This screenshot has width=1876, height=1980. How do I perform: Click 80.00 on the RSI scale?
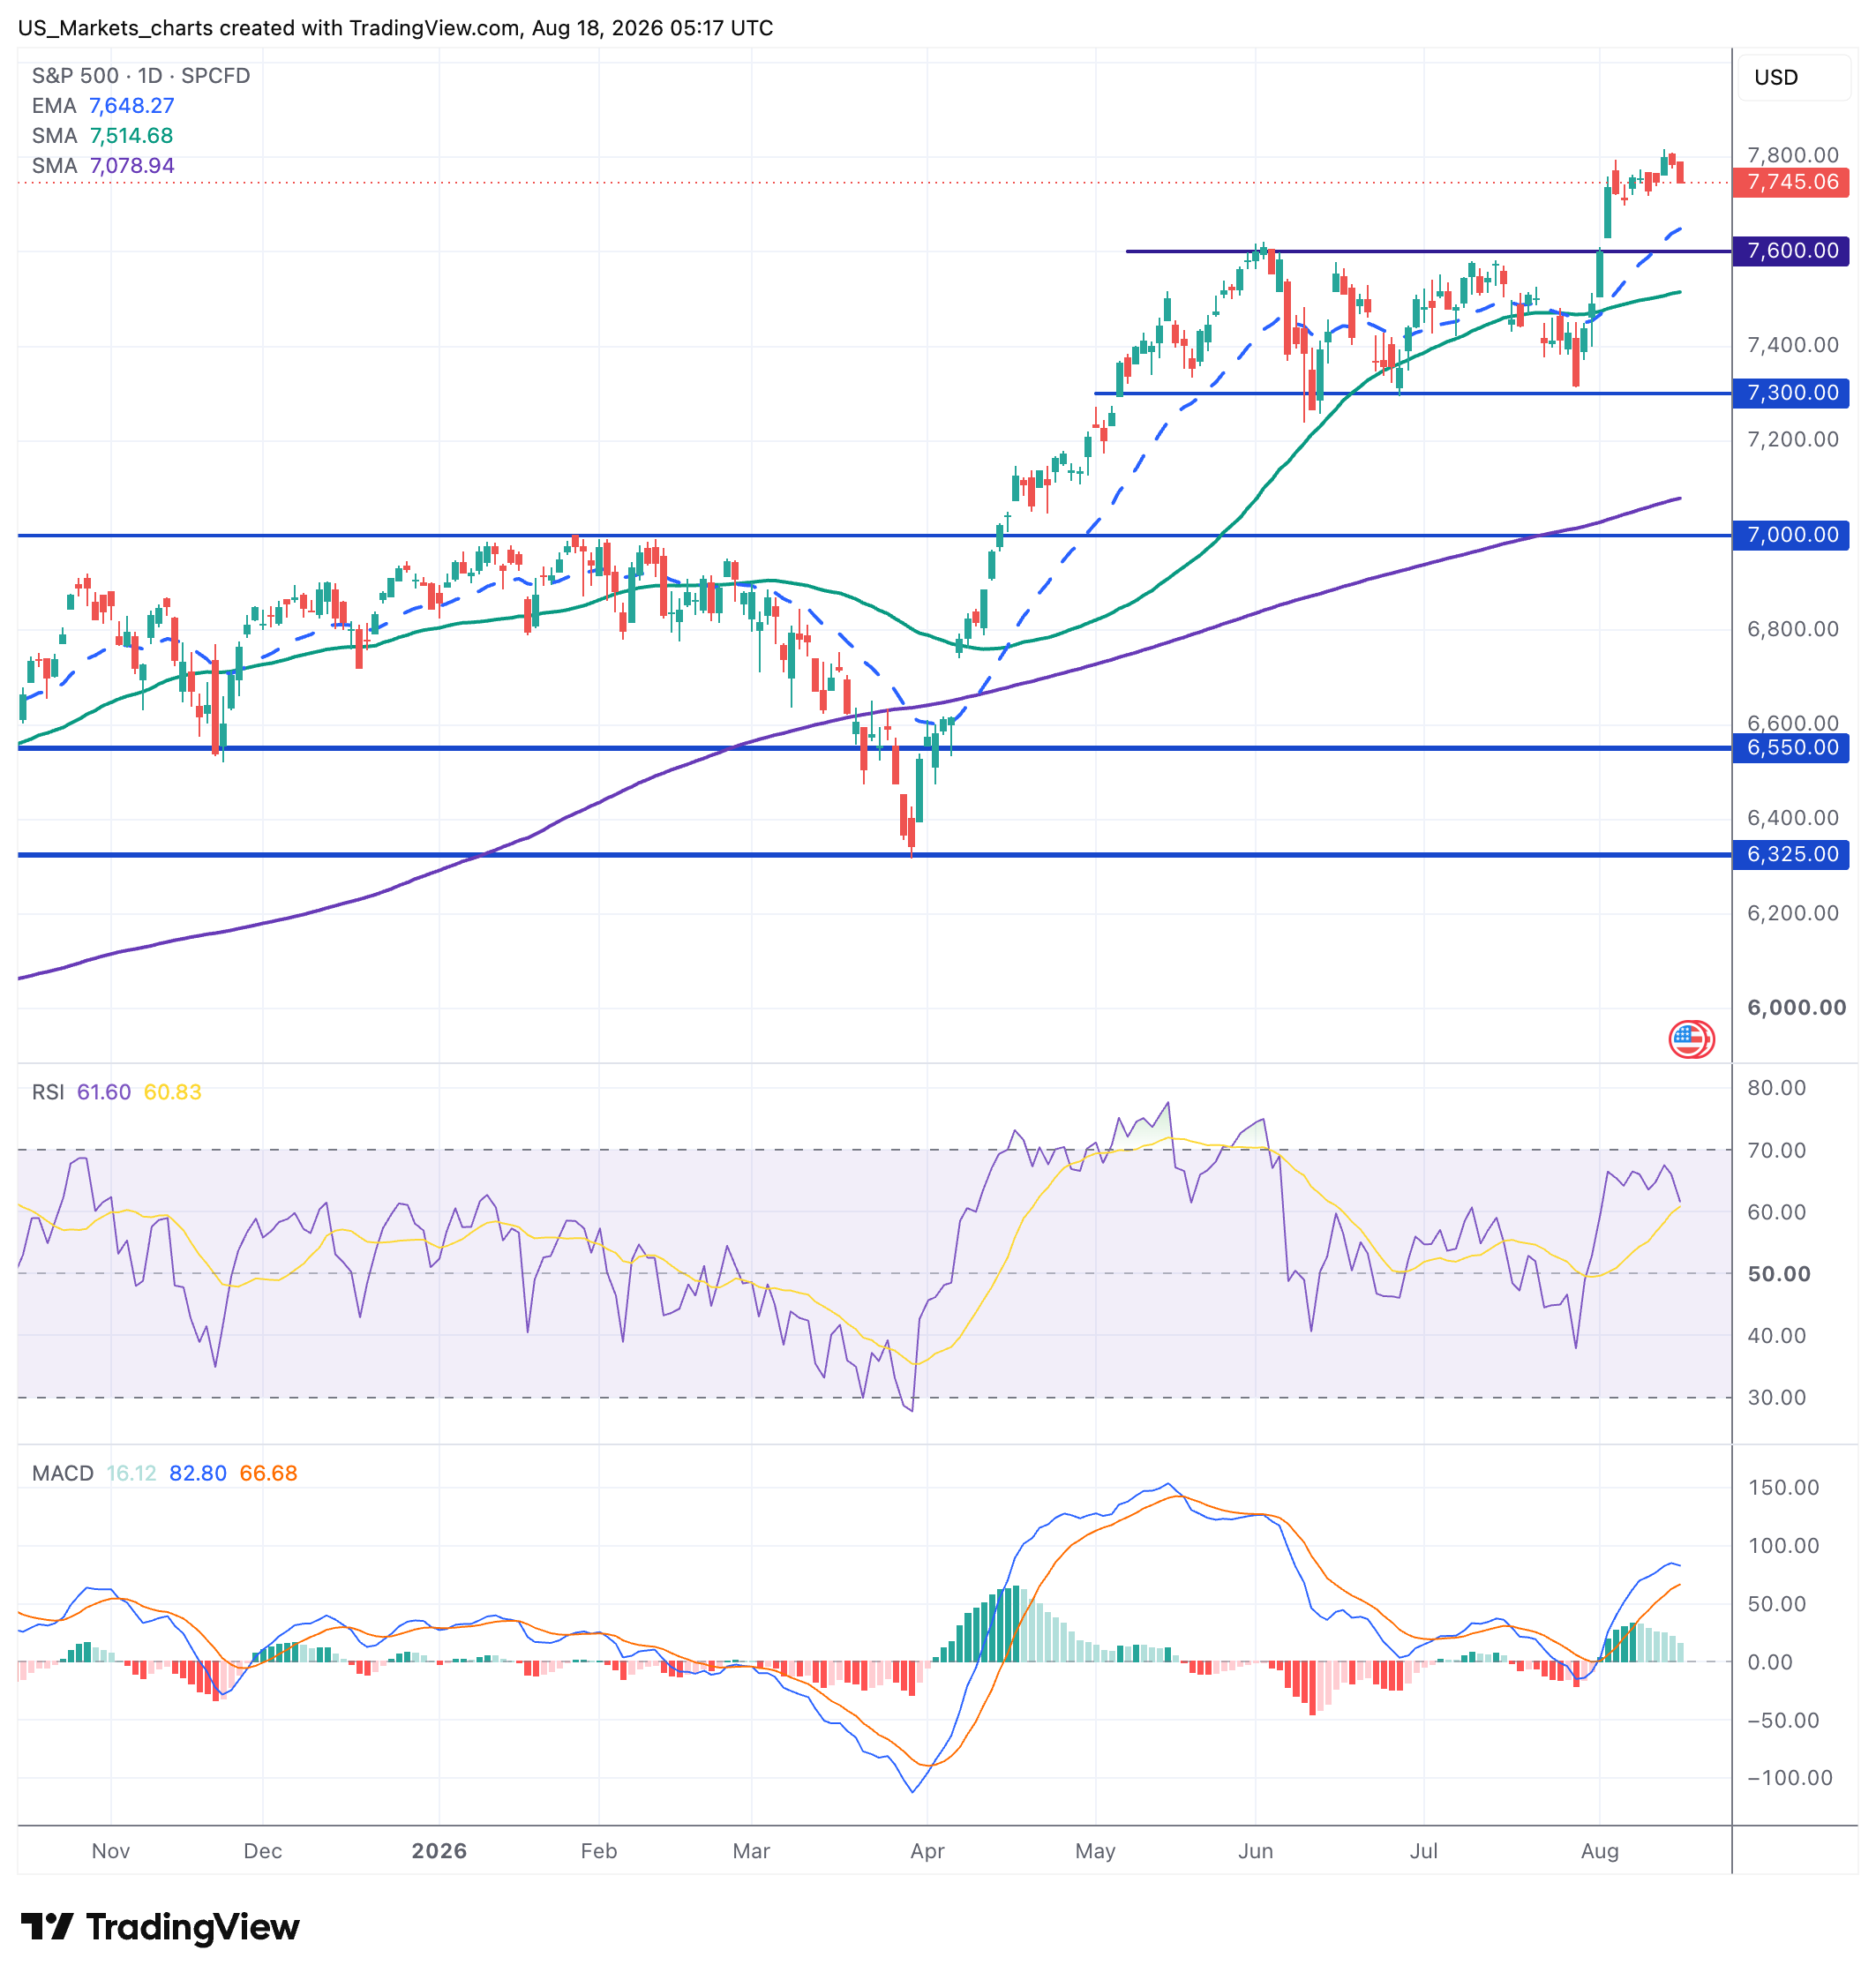[x=1776, y=1088]
